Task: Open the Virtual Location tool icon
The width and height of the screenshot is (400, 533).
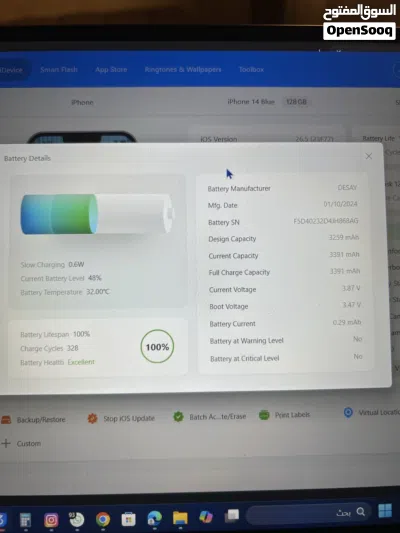Action: point(348,412)
